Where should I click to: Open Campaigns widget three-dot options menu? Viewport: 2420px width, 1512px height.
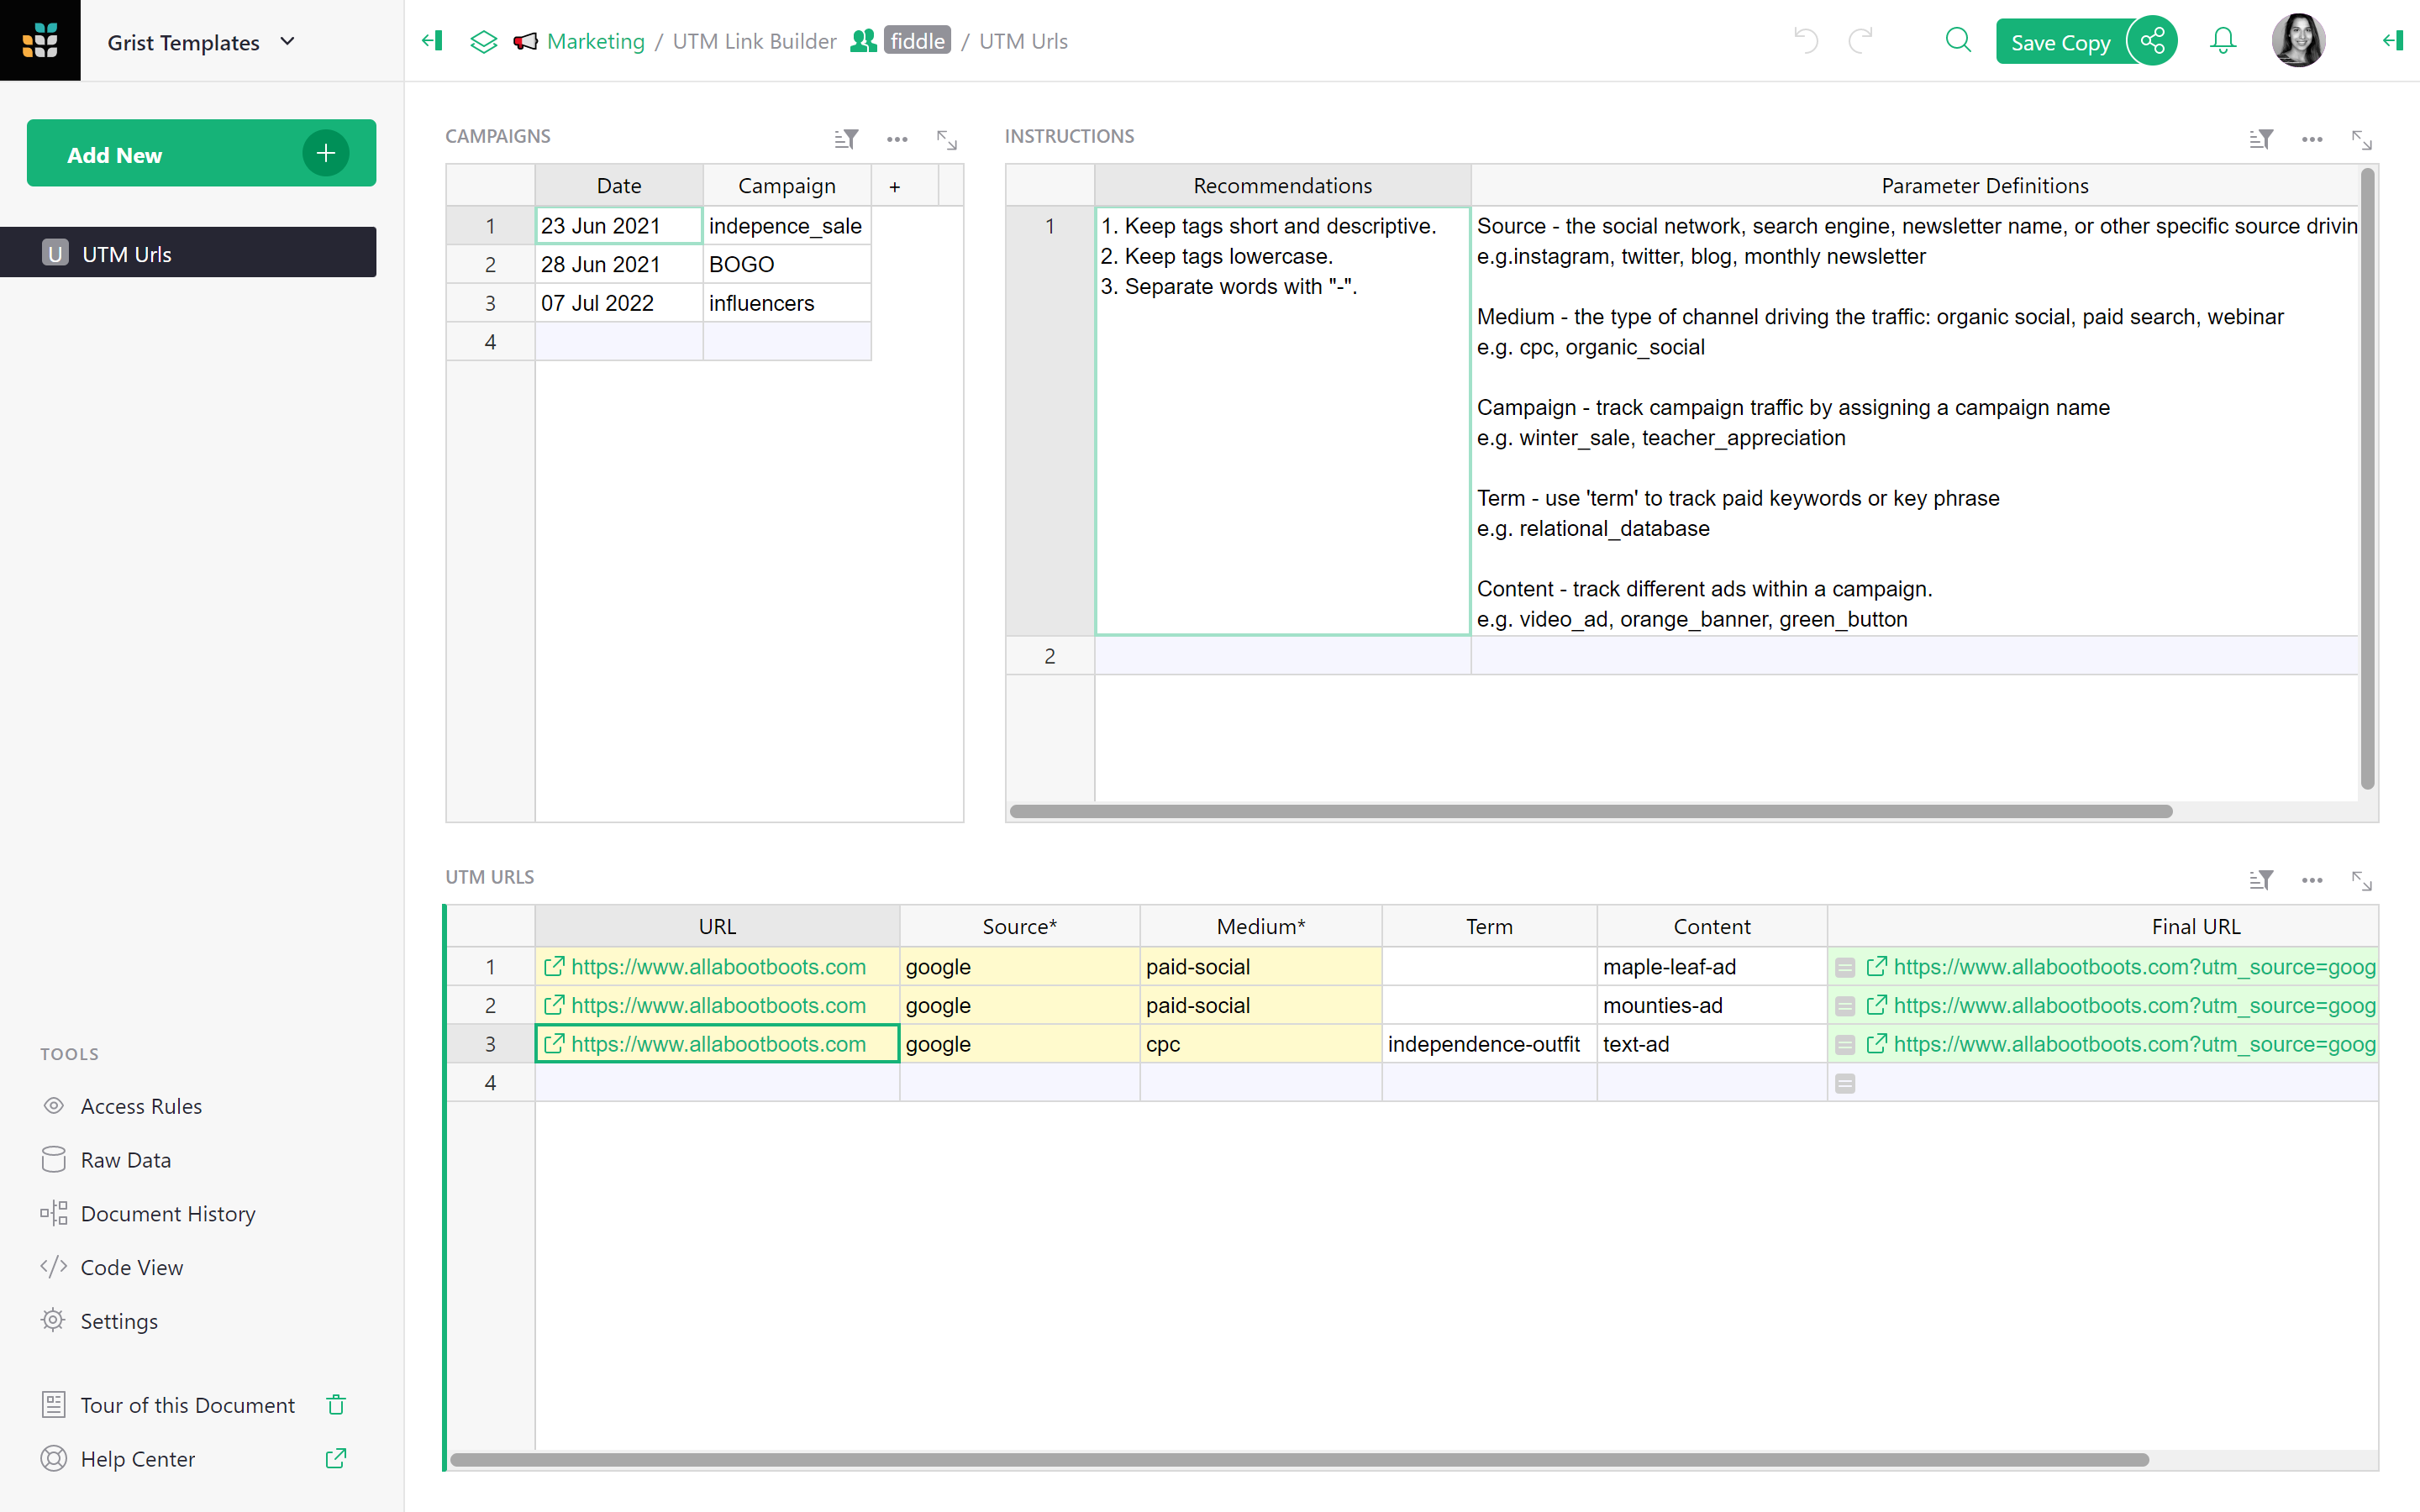[x=897, y=139]
